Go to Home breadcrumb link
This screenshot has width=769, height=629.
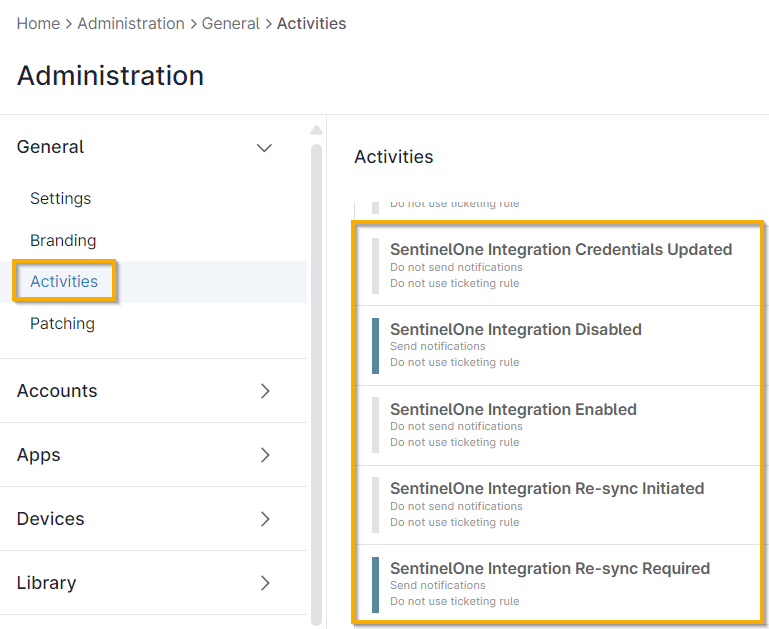(x=38, y=23)
